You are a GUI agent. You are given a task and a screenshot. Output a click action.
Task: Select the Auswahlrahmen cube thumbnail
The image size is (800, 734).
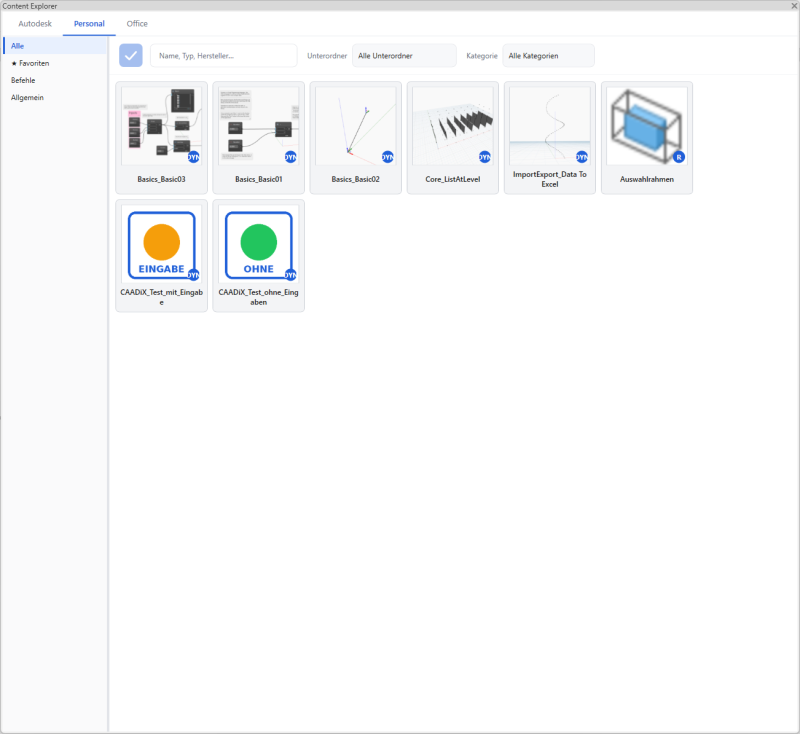pos(646,125)
